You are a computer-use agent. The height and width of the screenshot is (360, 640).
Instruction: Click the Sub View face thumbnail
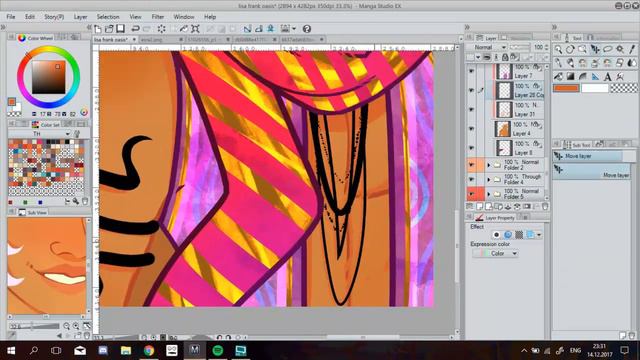point(47,266)
